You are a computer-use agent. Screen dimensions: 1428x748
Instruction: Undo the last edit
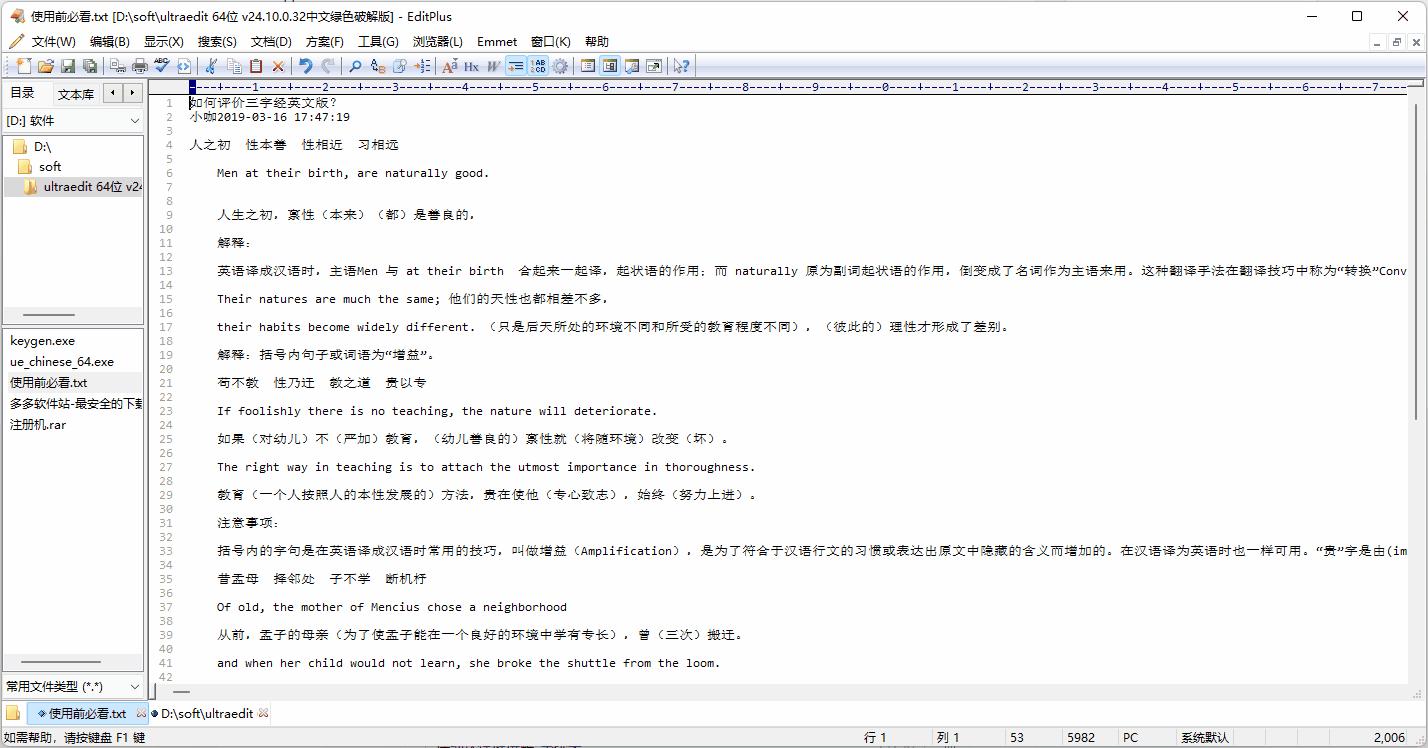tap(303, 66)
